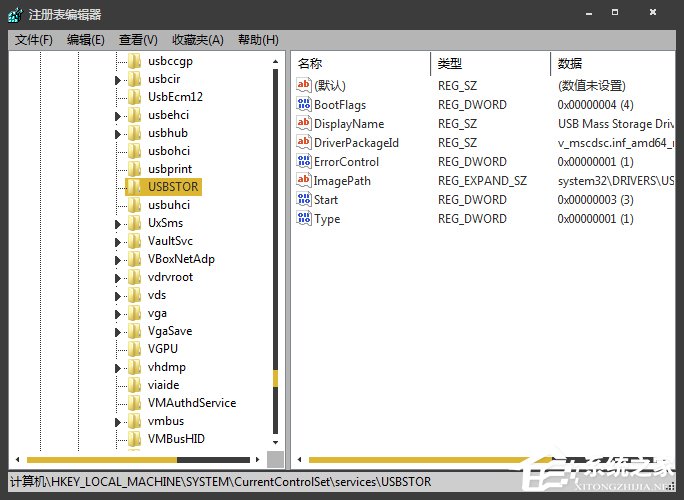Expand the vdrvroot tree node
Screen dimensions: 684x500
(x=117, y=278)
